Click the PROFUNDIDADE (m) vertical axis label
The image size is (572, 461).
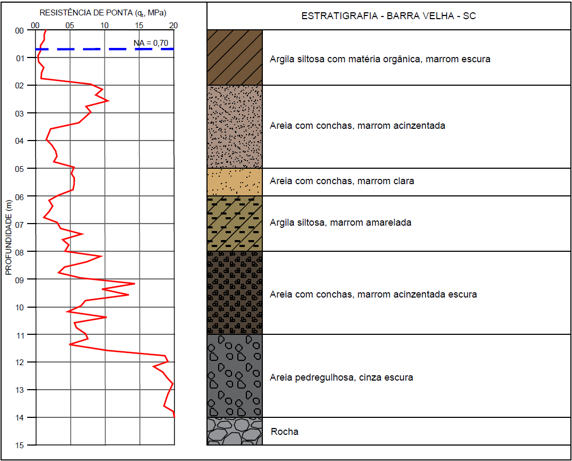click(x=9, y=237)
